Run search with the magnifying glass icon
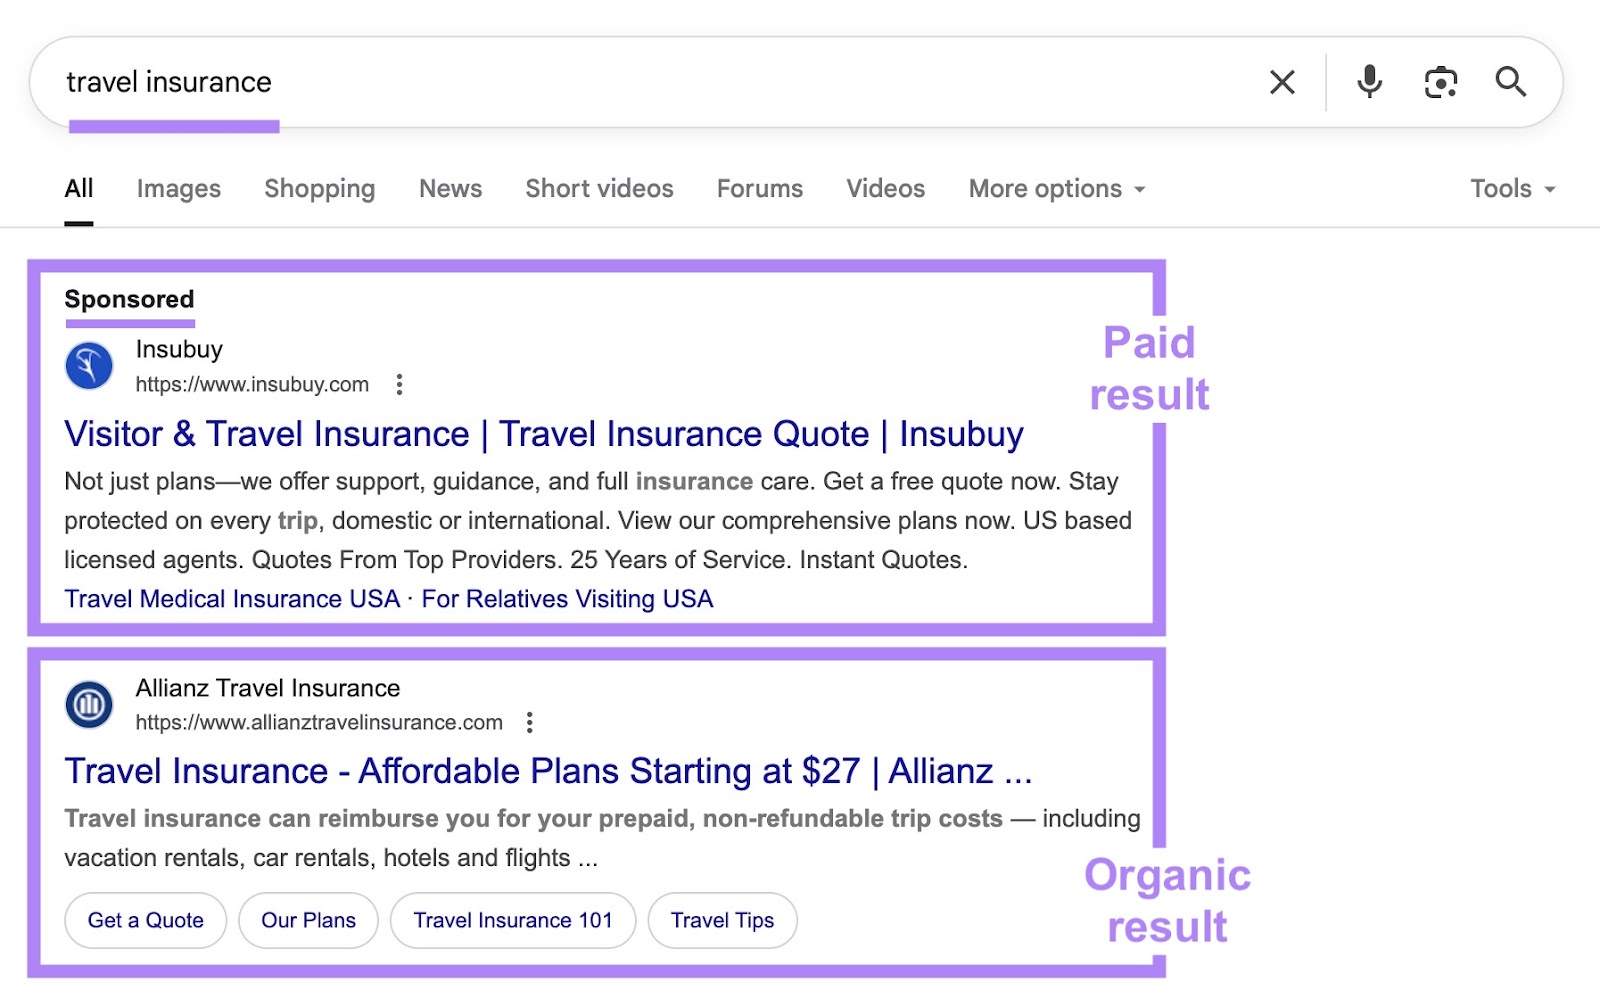Viewport: 1600px width, 999px height. 1510,82
